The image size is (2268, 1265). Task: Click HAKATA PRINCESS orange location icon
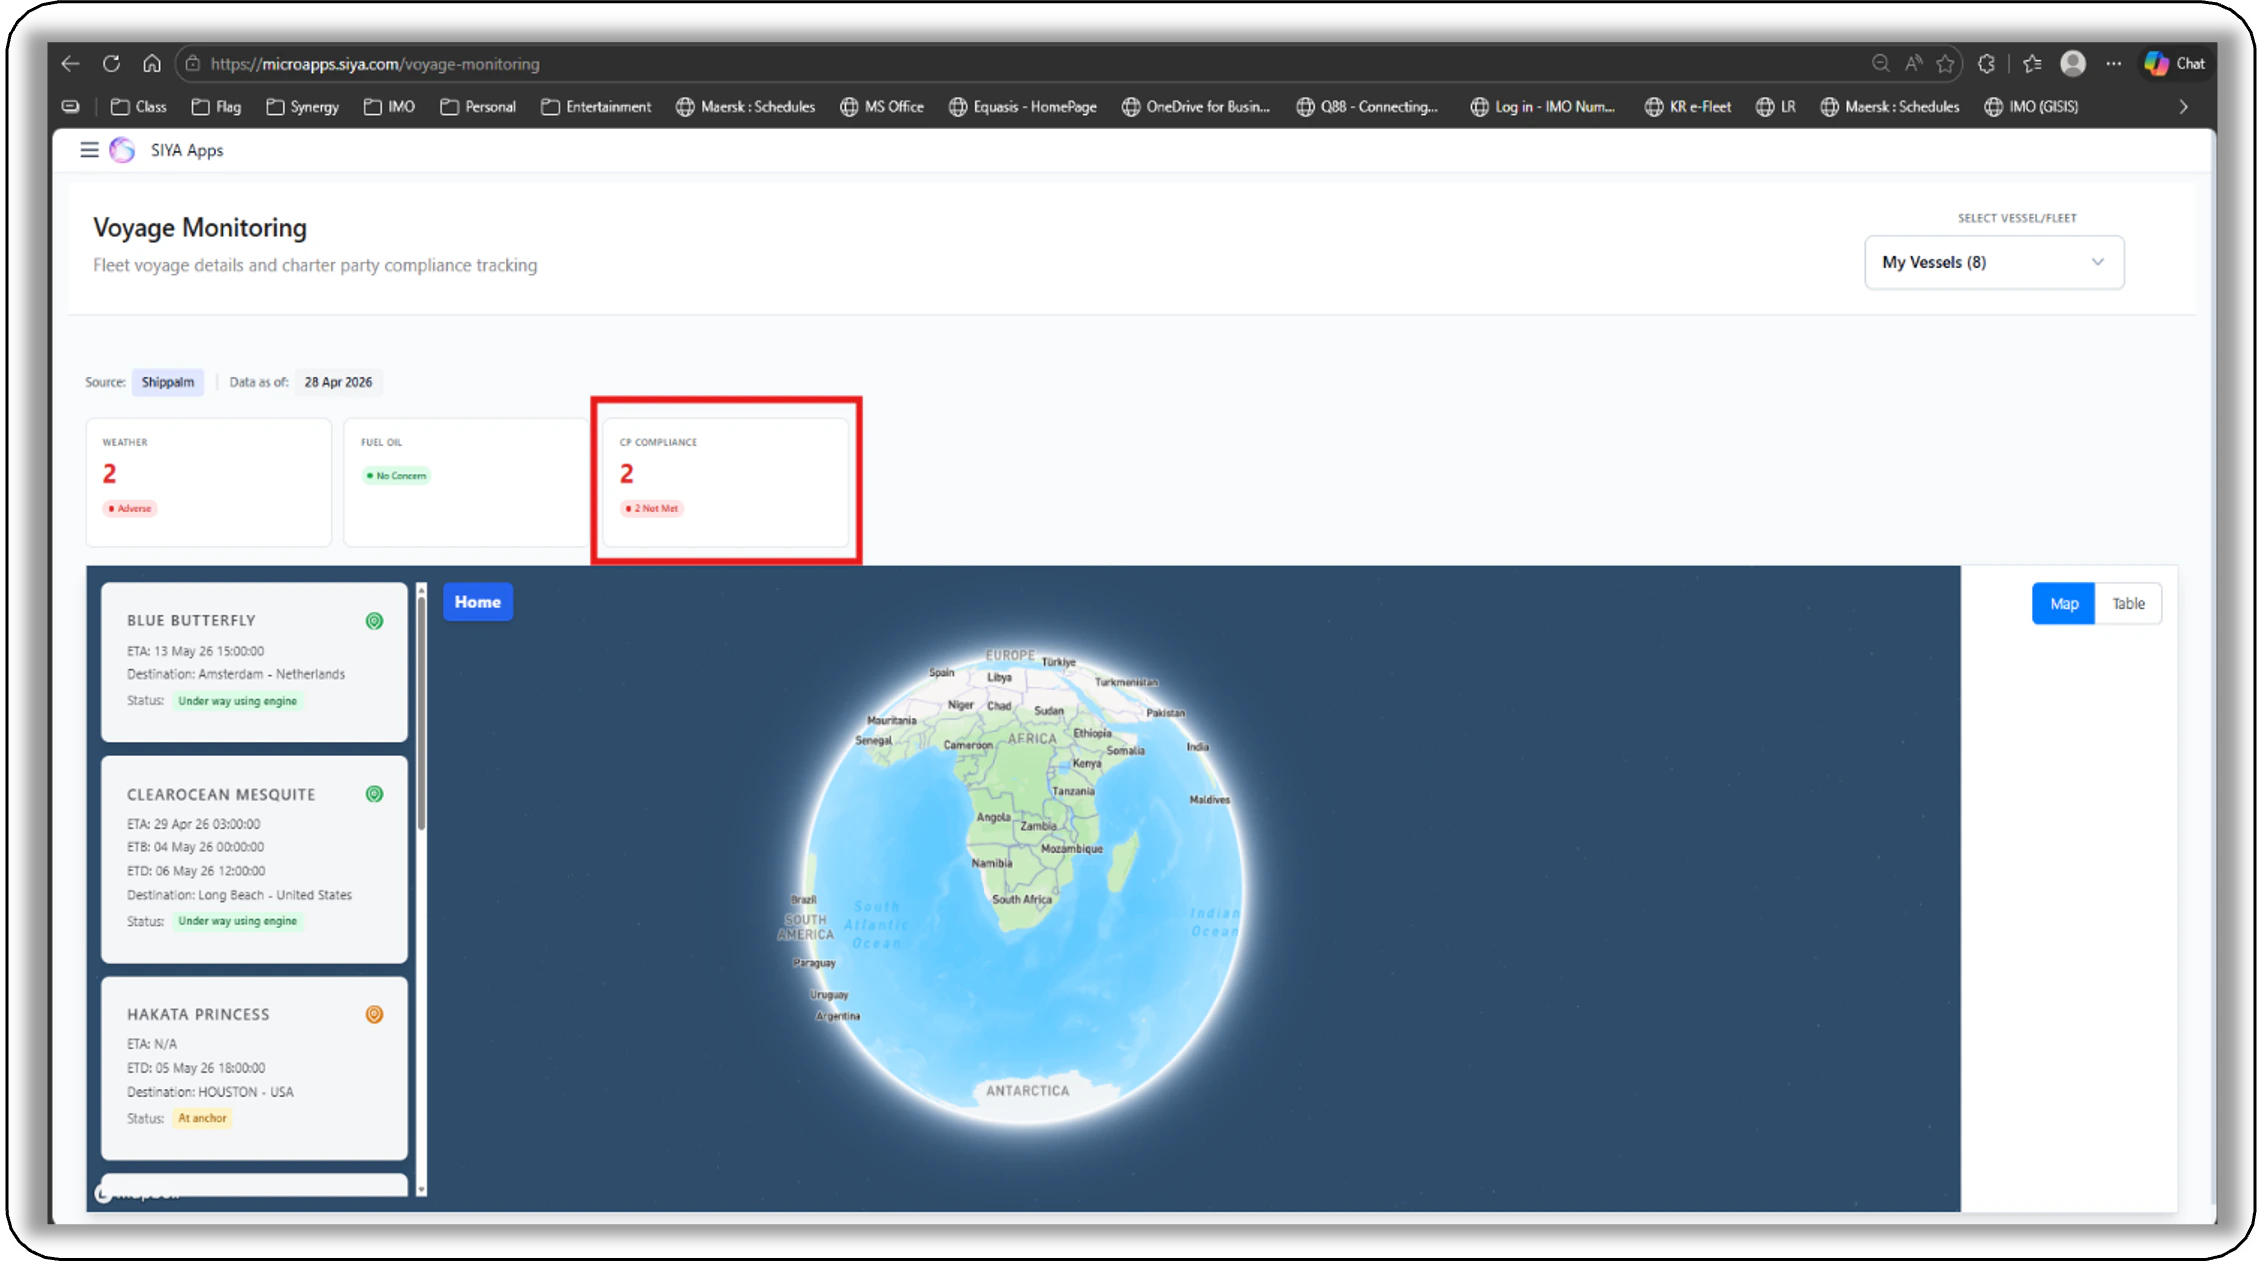tap(374, 1015)
